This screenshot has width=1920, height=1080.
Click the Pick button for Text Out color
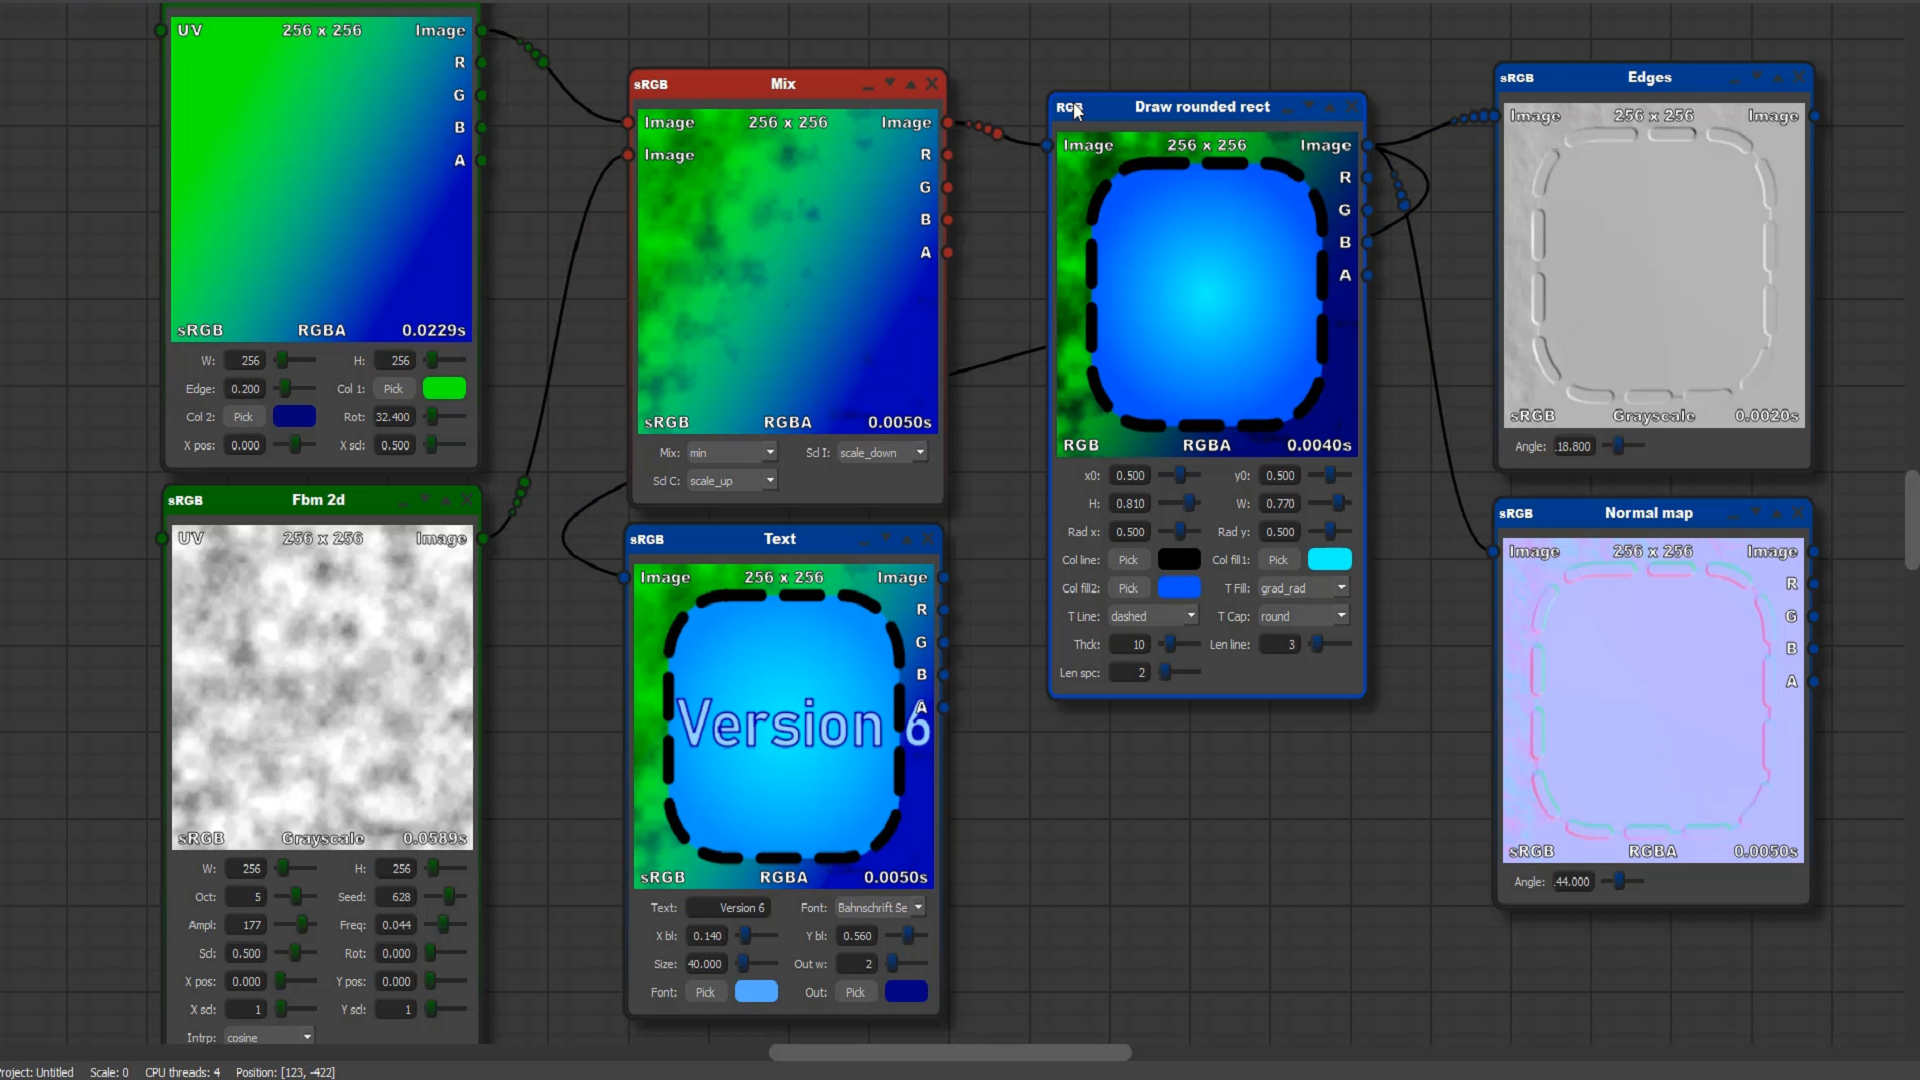[x=855, y=992]
